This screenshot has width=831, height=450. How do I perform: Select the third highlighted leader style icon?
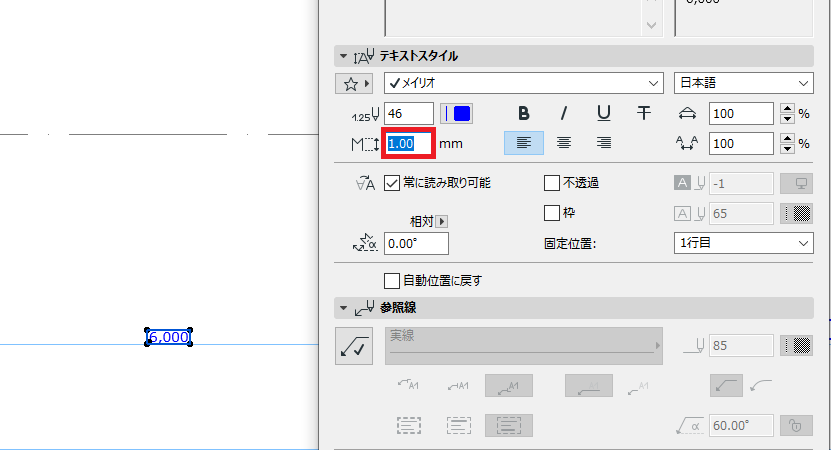pos(509,386)
